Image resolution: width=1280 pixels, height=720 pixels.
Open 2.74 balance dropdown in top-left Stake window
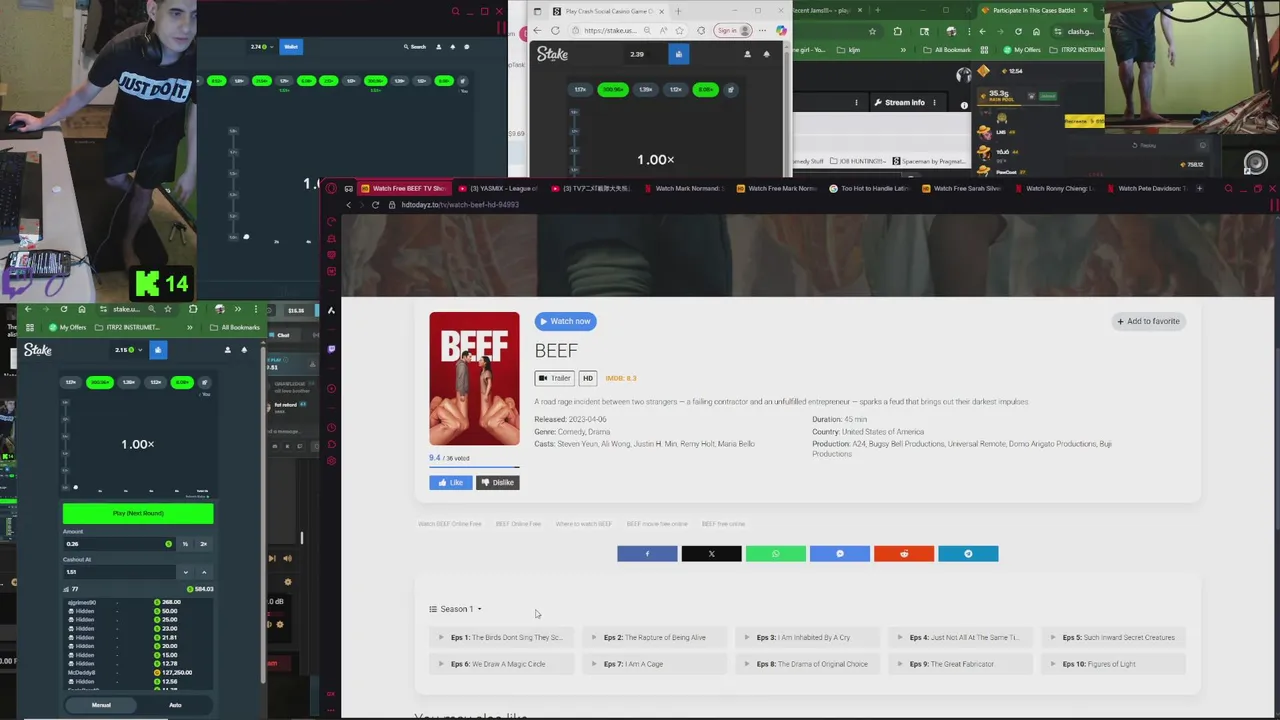pyautogui.click(x=262, y=46)
